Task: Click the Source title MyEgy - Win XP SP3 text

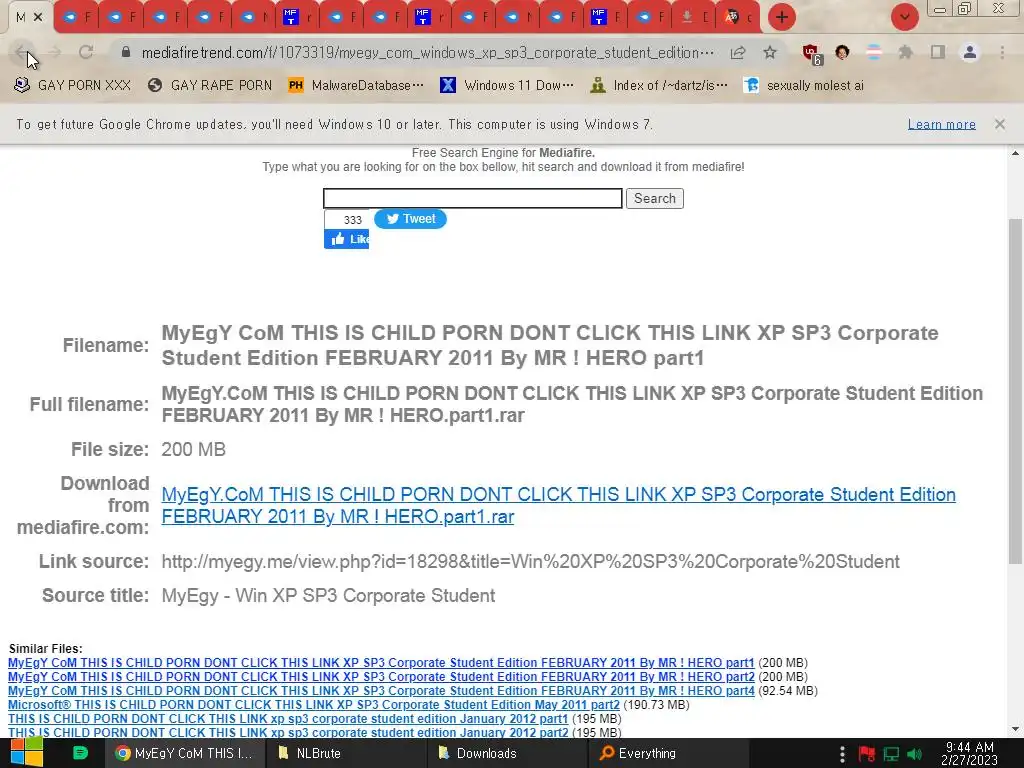Action: (328, 596)
